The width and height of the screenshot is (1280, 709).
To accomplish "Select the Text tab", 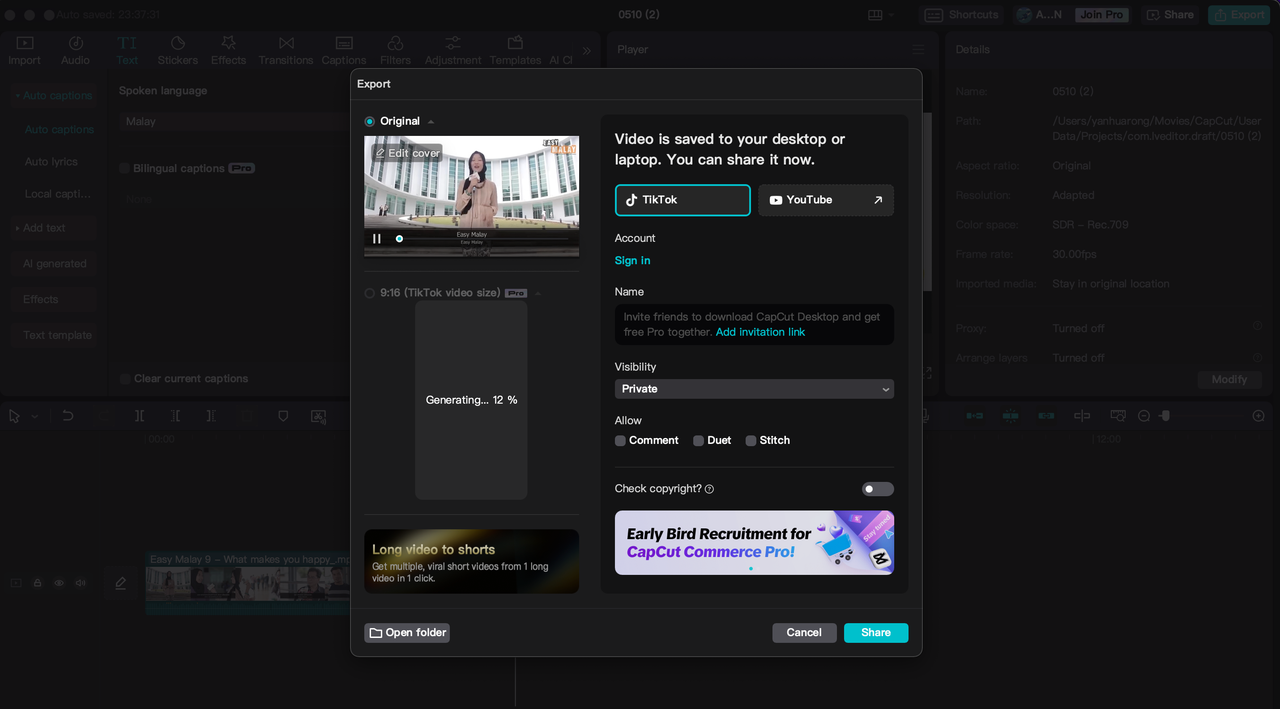I will click(127, 50).
